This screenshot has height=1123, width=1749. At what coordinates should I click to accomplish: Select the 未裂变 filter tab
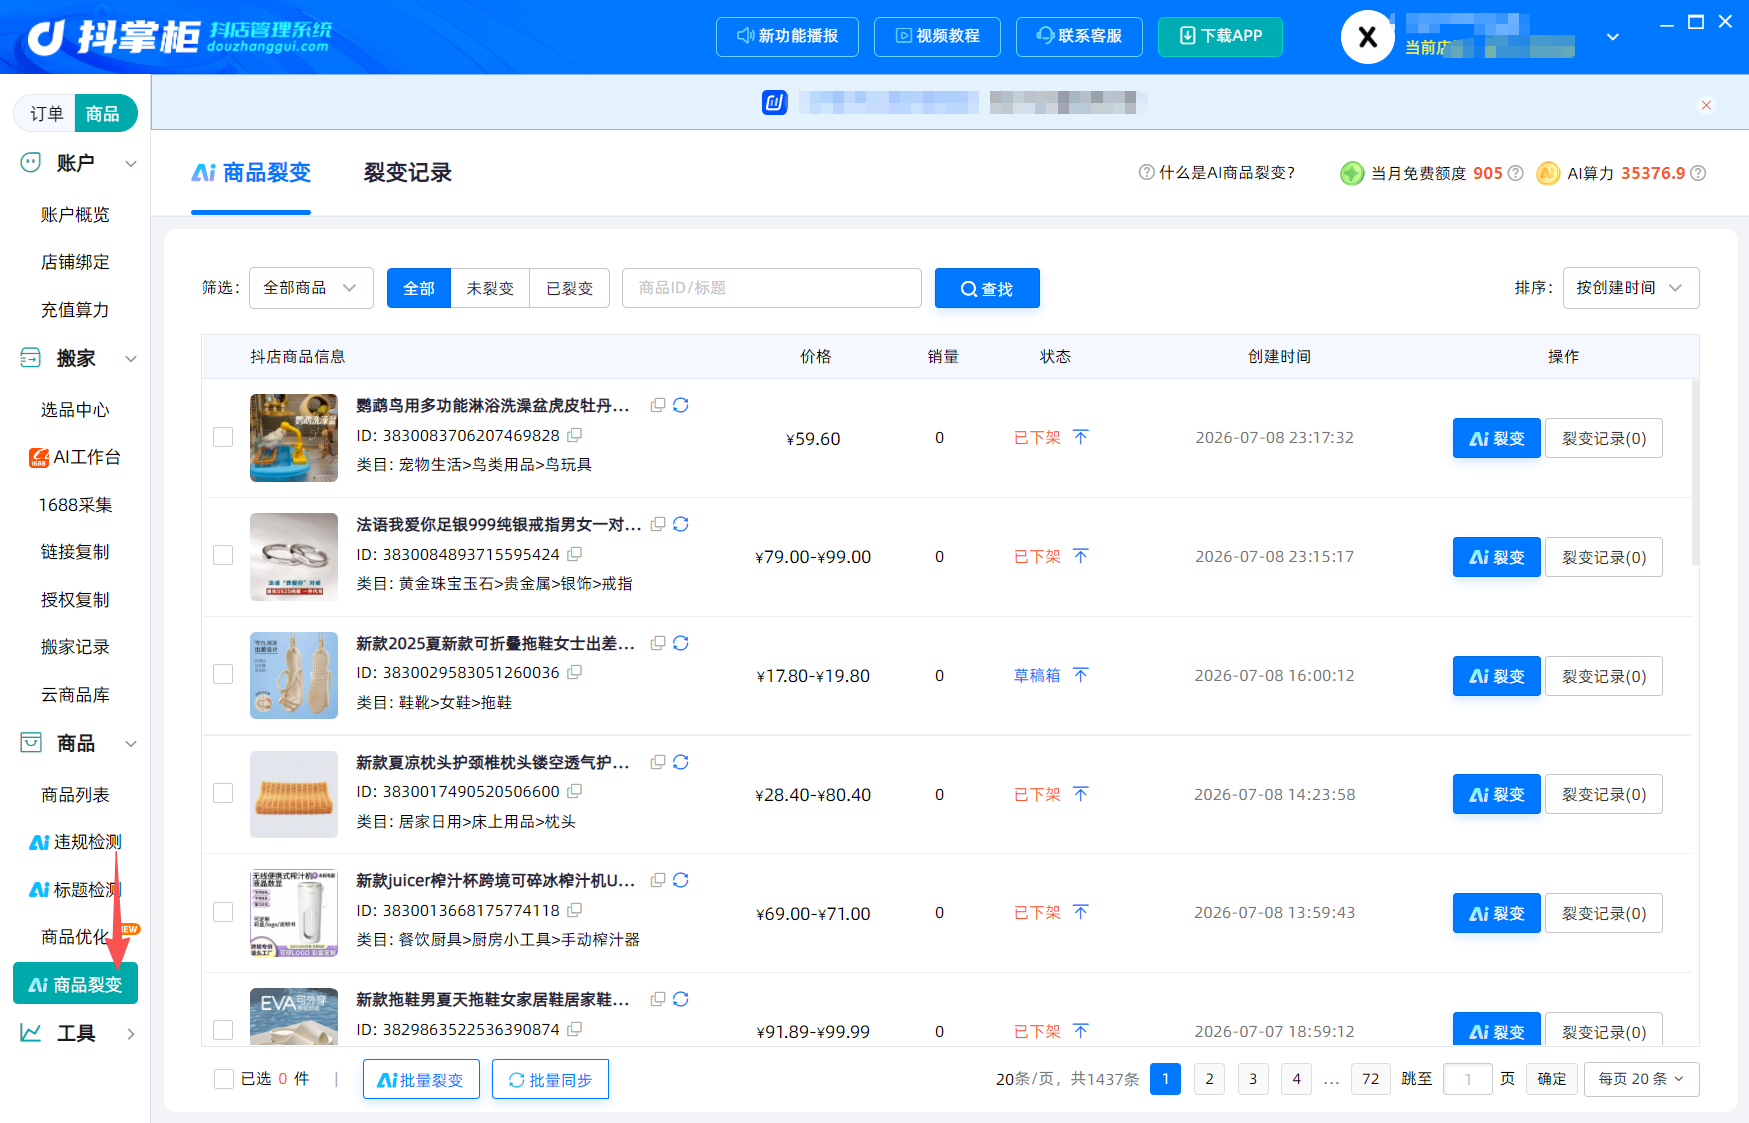[490, 288]
